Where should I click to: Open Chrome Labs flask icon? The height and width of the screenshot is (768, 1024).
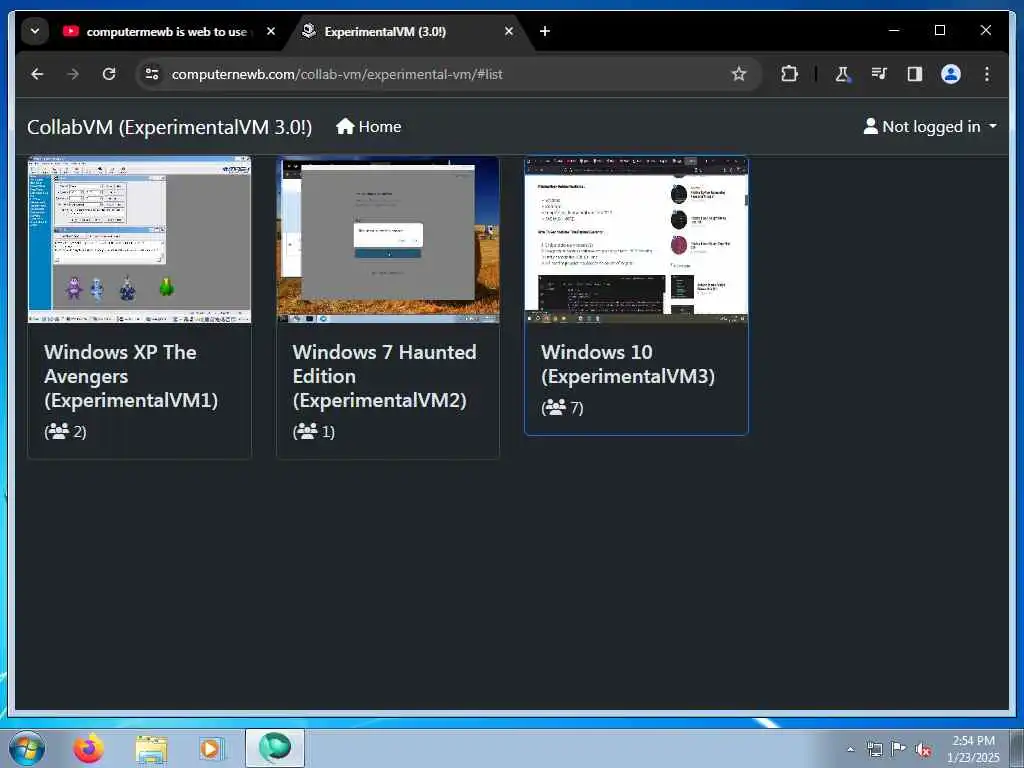pyautogui.click(x=842, y=74)
